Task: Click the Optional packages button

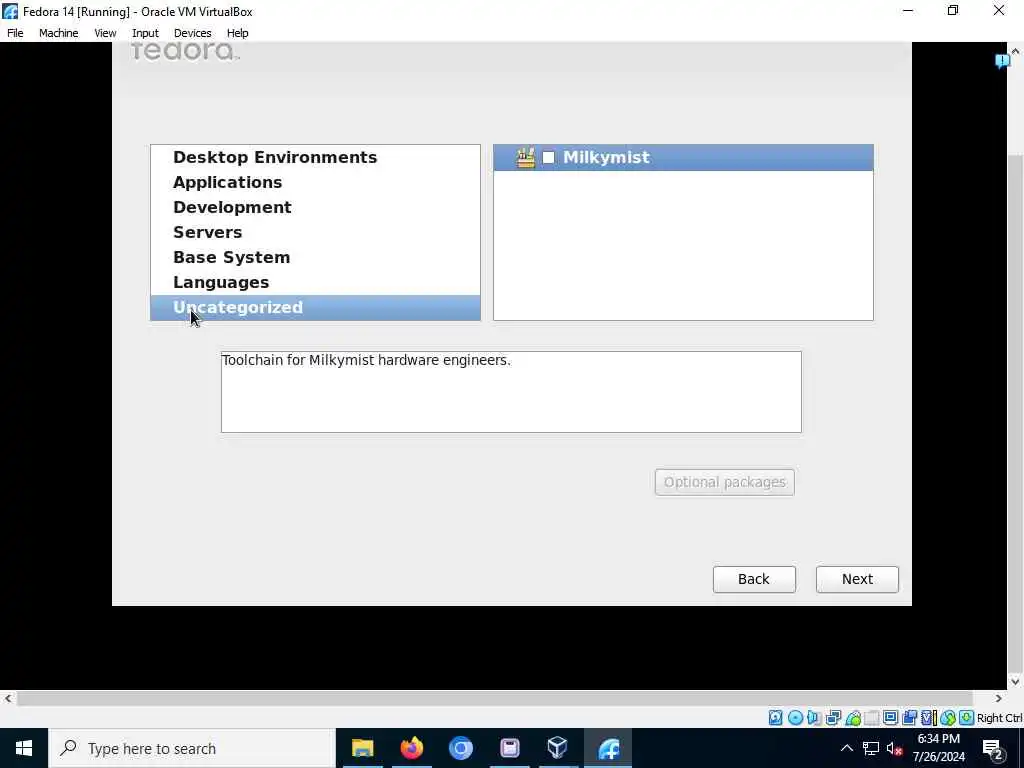Action: coord(725,482)
